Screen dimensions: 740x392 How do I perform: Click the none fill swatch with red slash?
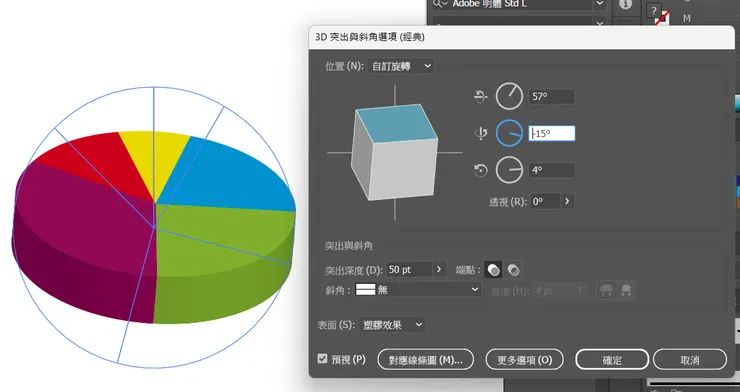tap(662, 18)
